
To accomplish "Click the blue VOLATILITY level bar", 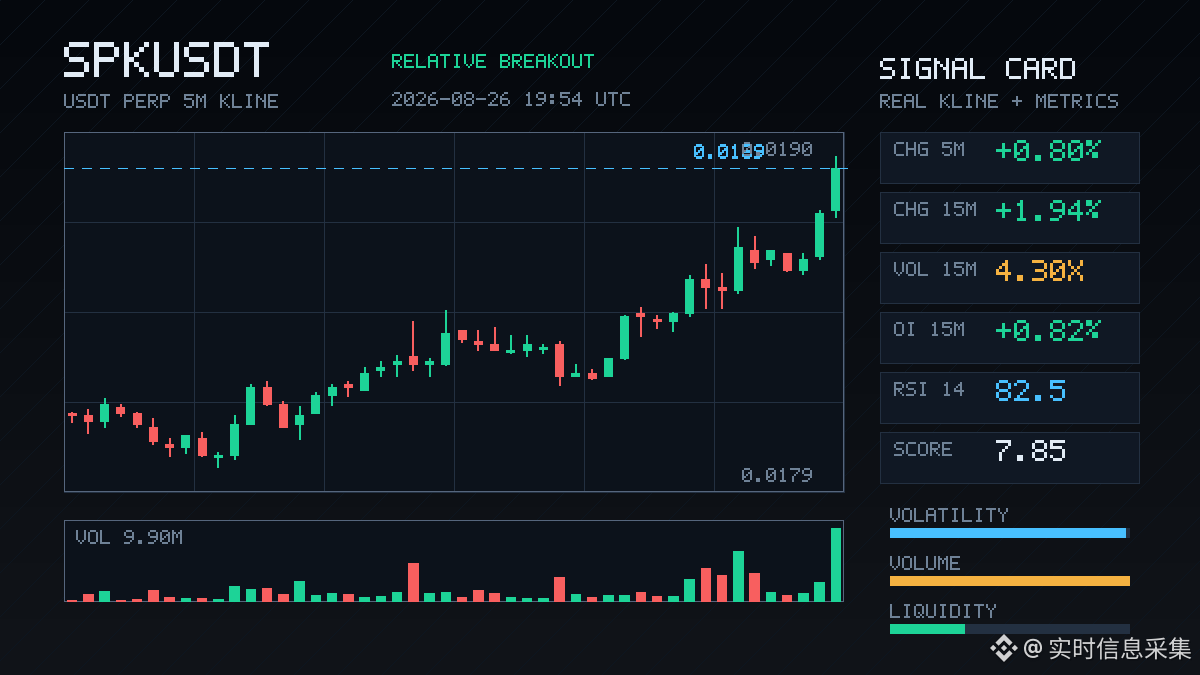I will click(1008, 533).
